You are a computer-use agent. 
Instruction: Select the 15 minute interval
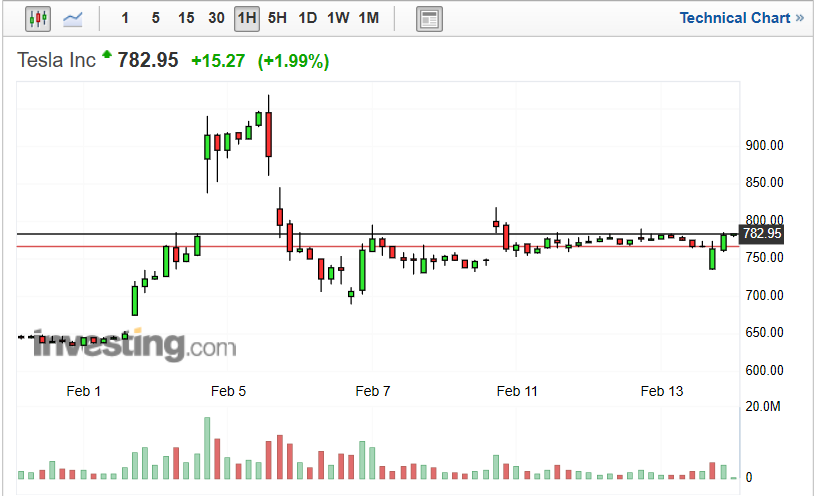pos(186,18)
